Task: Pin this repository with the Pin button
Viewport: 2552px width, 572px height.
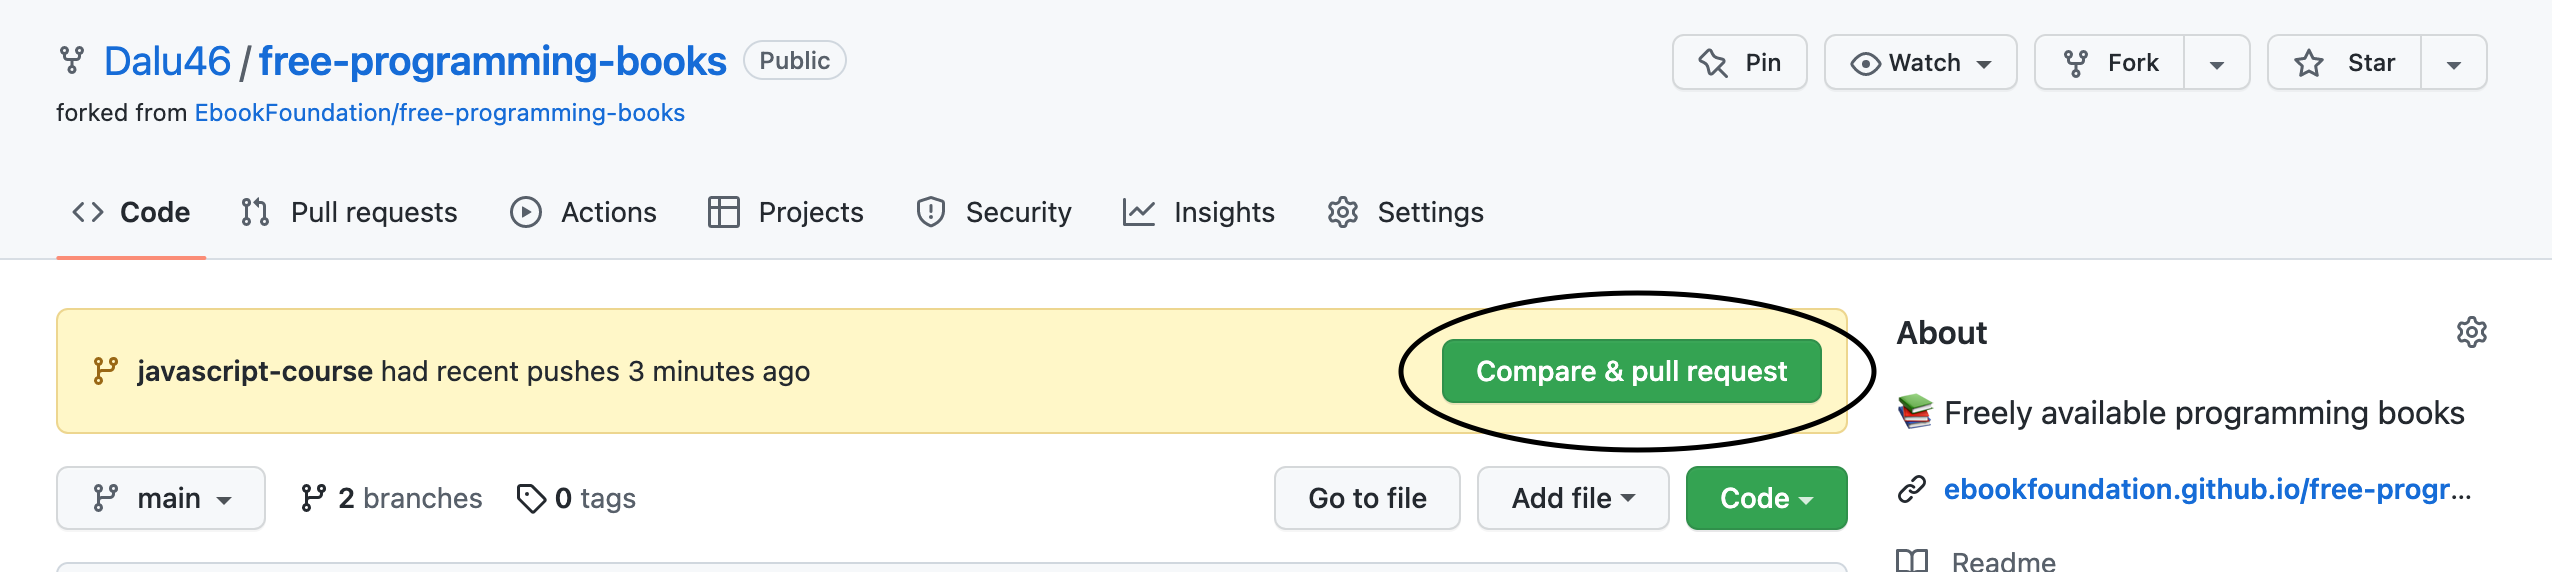Action: coord(1740,63)
